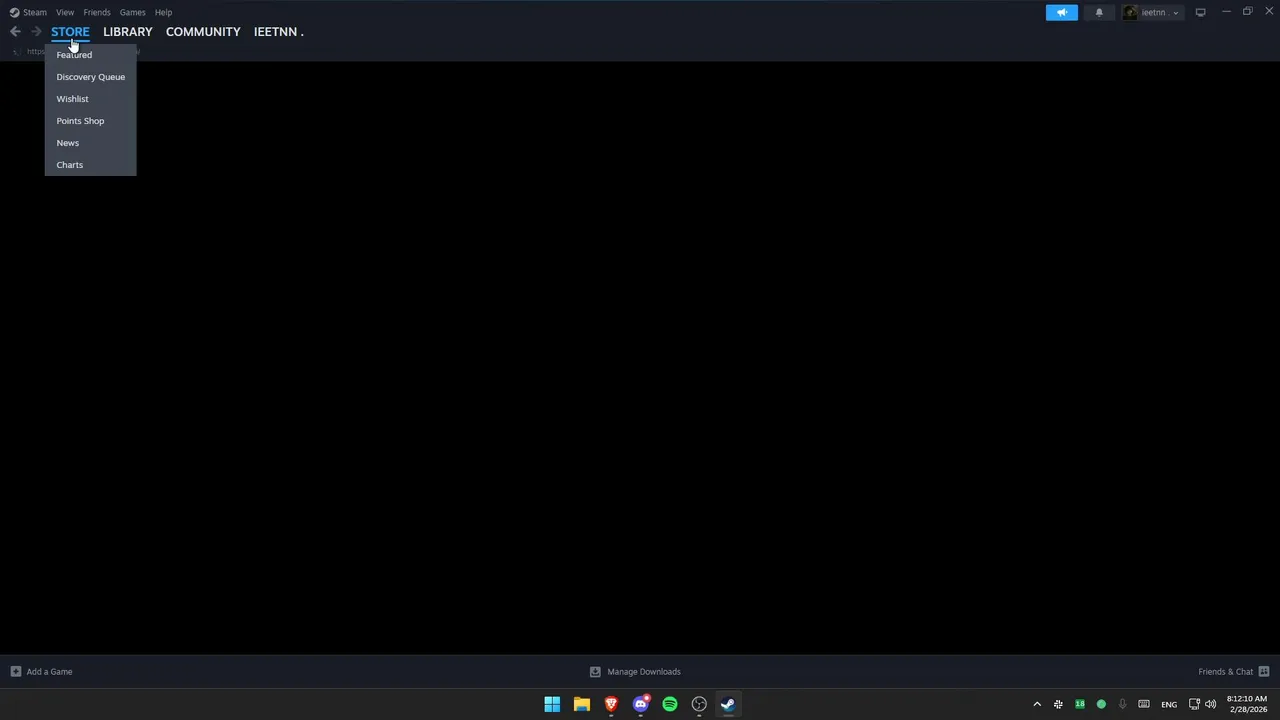Image resolution: width=1280 pixels, height=720 pixels.
Task: Click the green circle tray icon
Action: pyautogui.click(x=1101, y=704)
